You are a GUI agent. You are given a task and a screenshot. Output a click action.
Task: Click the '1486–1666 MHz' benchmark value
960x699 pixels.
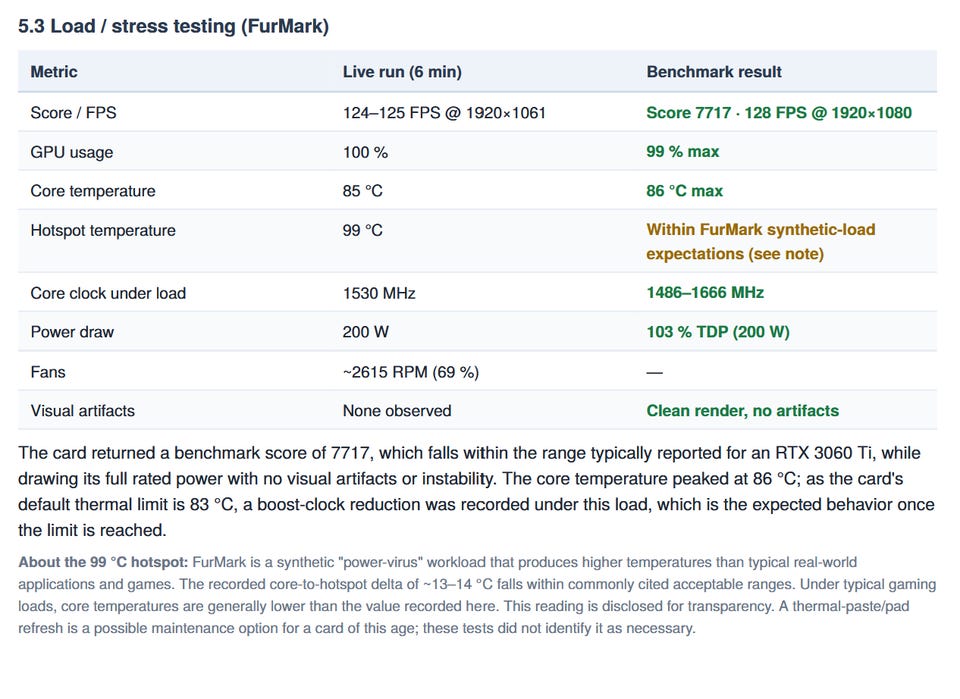(x=705, y=293)
